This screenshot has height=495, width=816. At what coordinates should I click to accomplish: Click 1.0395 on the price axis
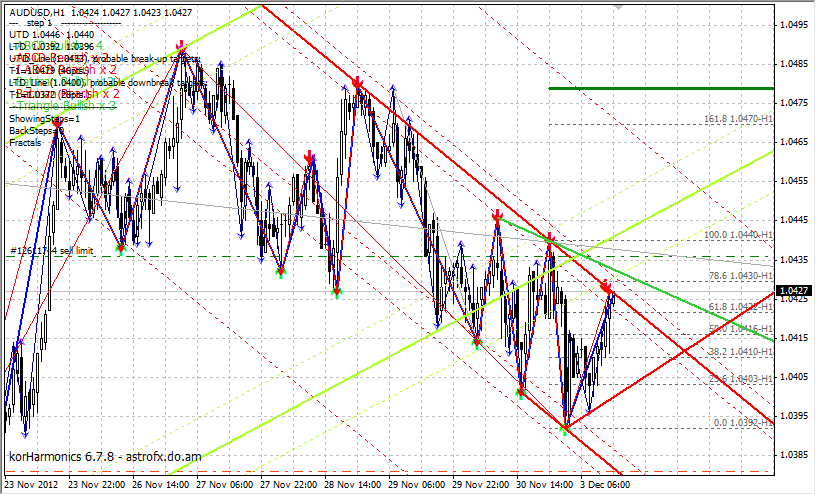pos(795,415)
